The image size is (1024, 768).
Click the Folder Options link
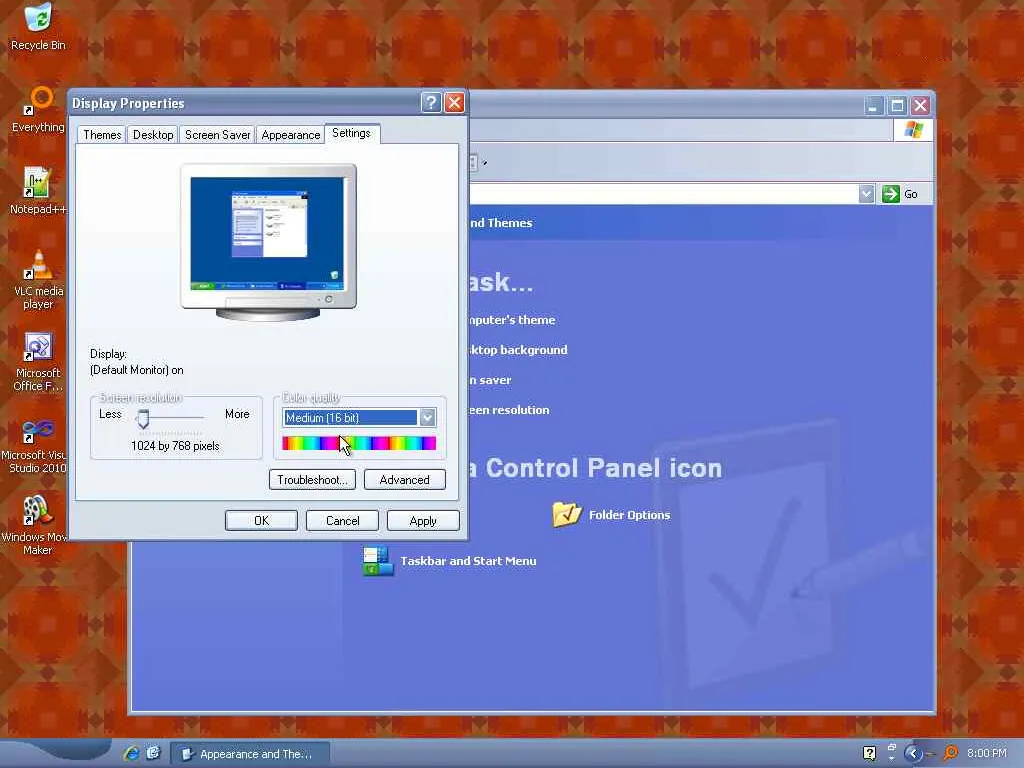[629, 515]
